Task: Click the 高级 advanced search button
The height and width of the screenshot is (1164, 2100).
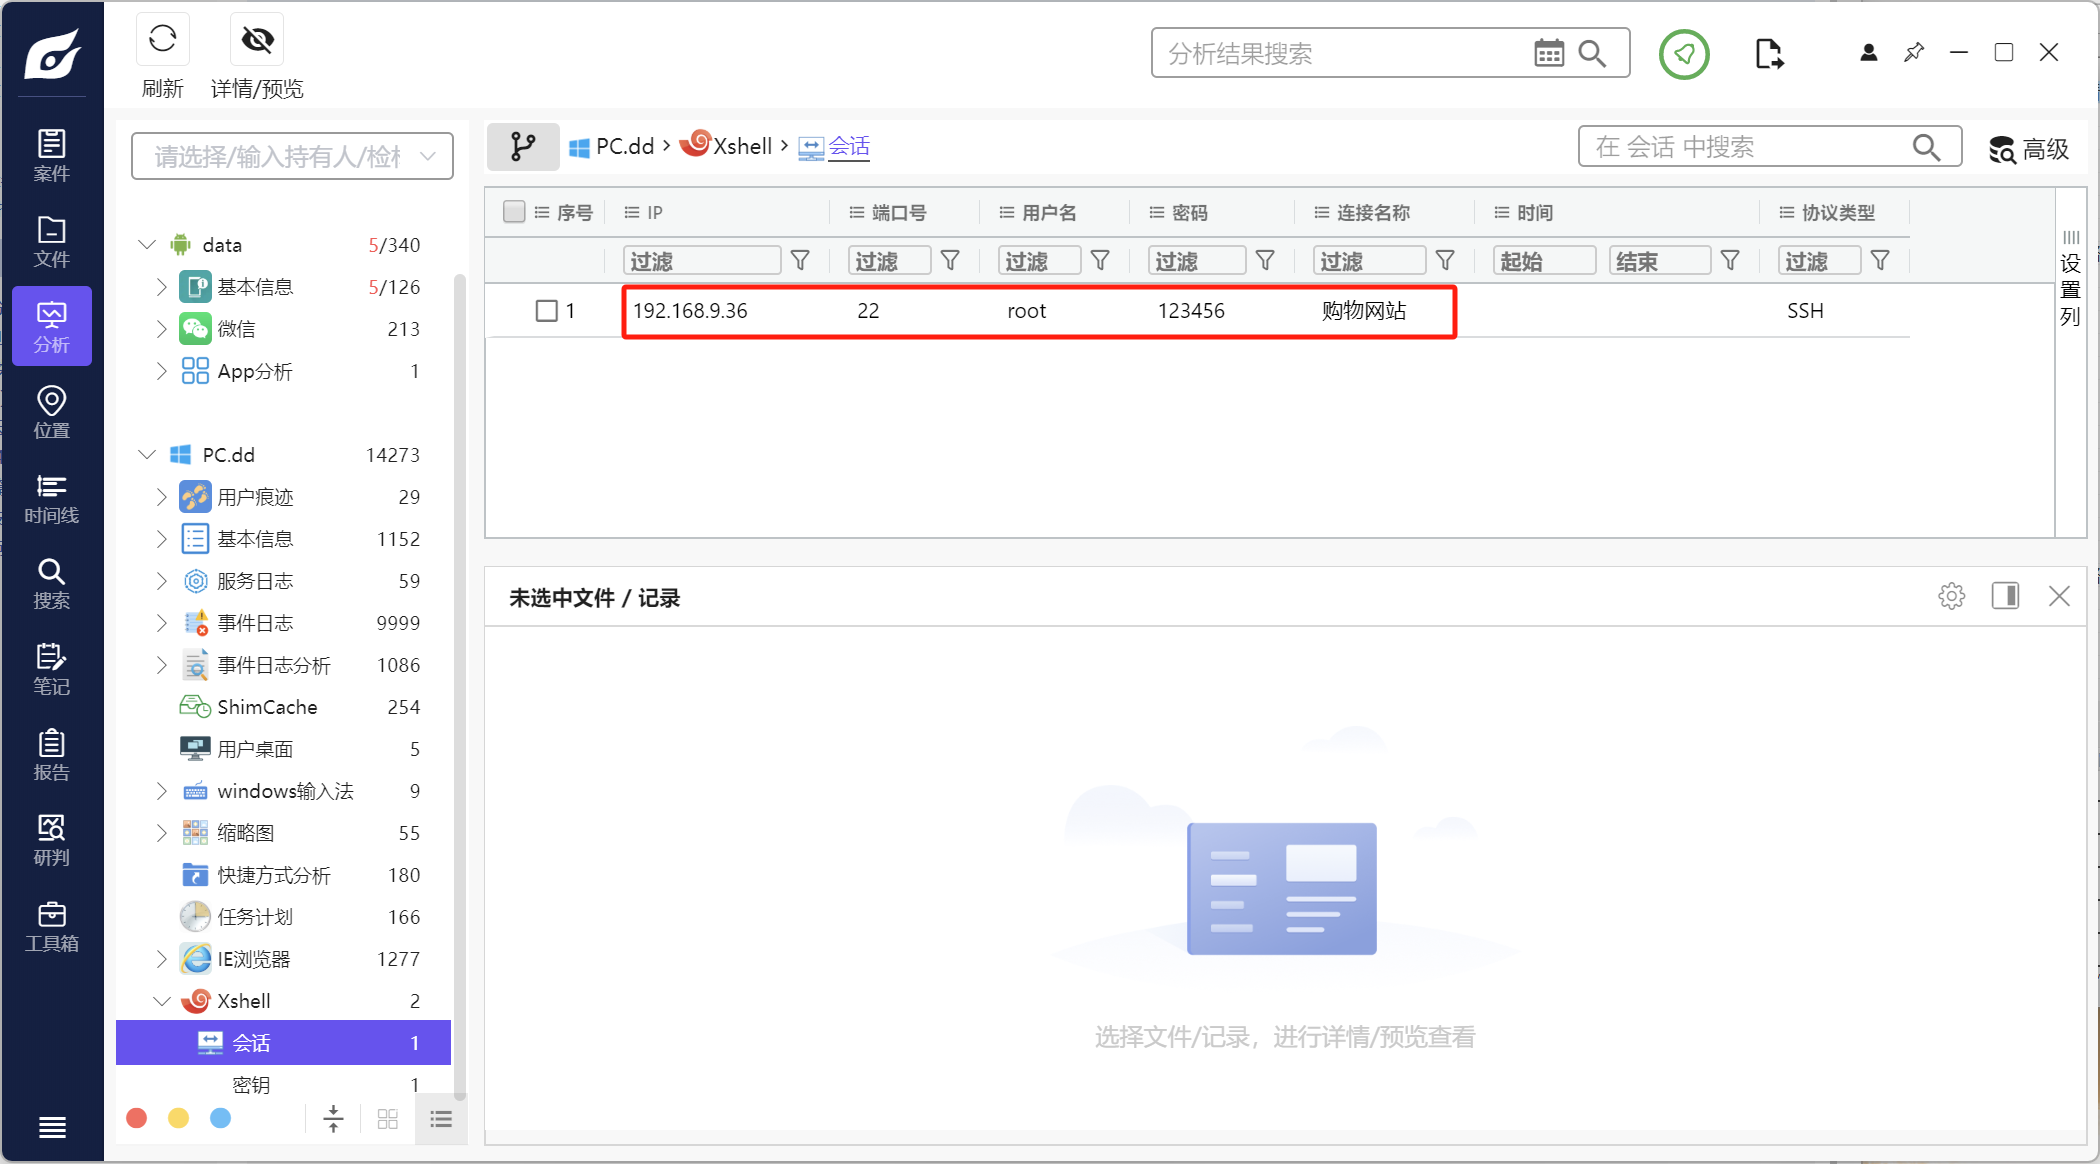Action: coord(2028,149)
